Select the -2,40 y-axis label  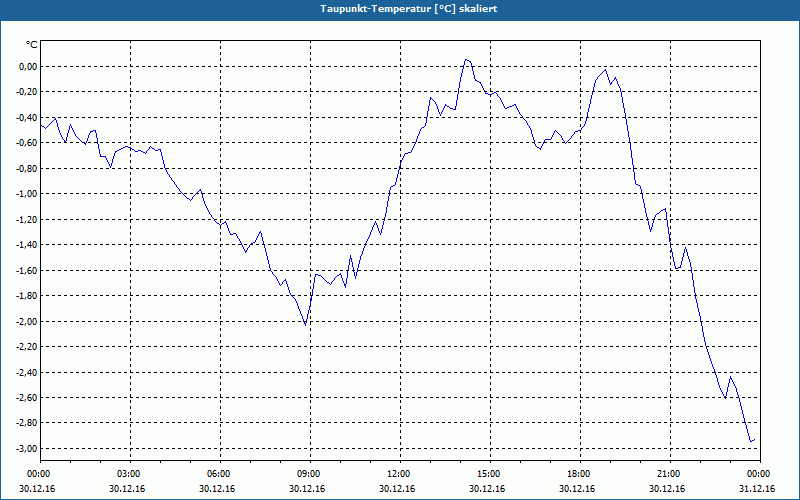[27, 372]
